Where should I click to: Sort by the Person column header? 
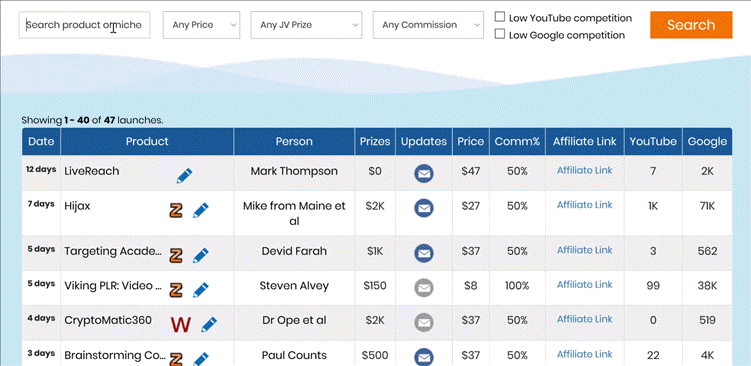coord(294,141)
